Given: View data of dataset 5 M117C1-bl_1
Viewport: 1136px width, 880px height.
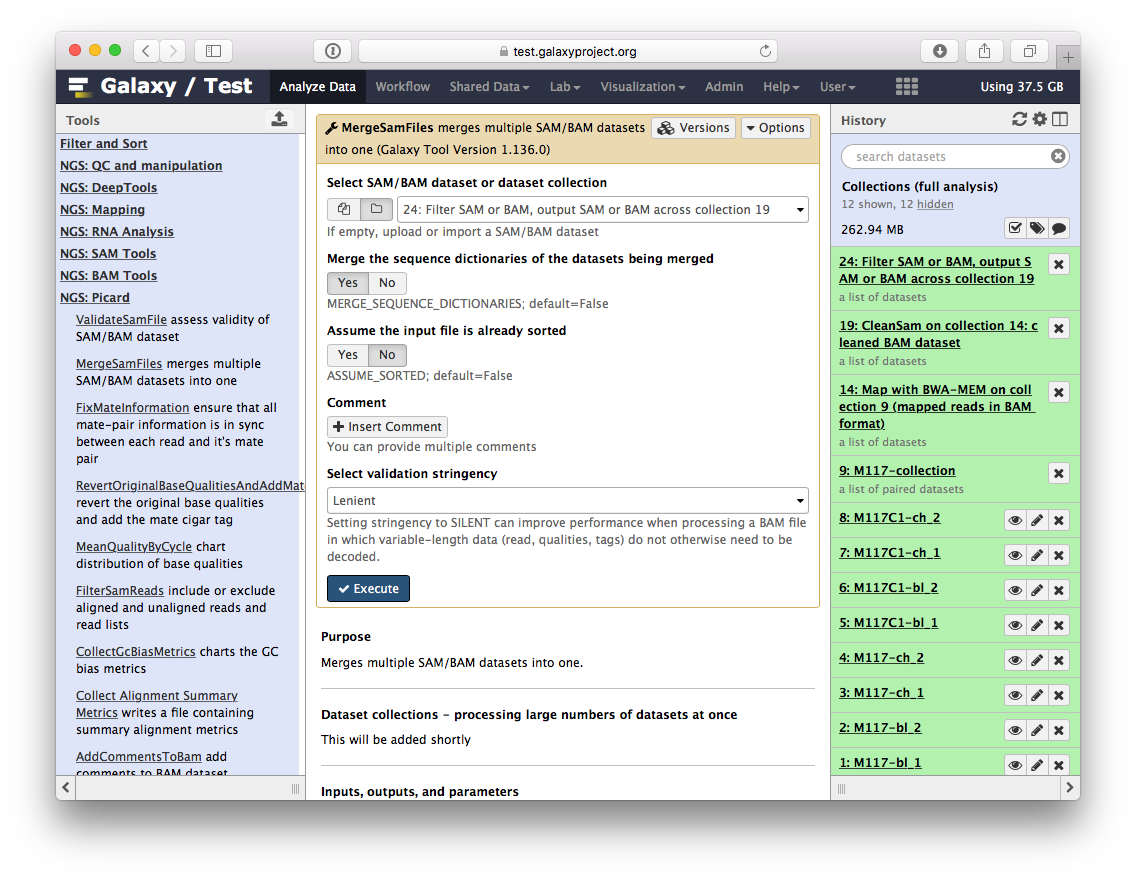Looking at the screenshot, I should tap(1015, 625).
